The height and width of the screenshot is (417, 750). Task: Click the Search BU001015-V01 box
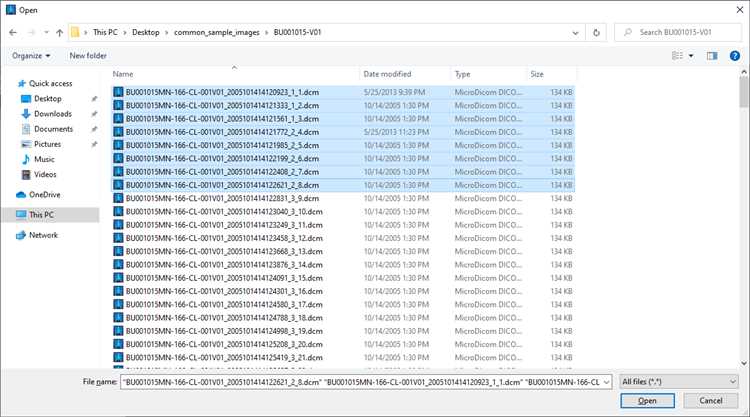coord(678,33)
